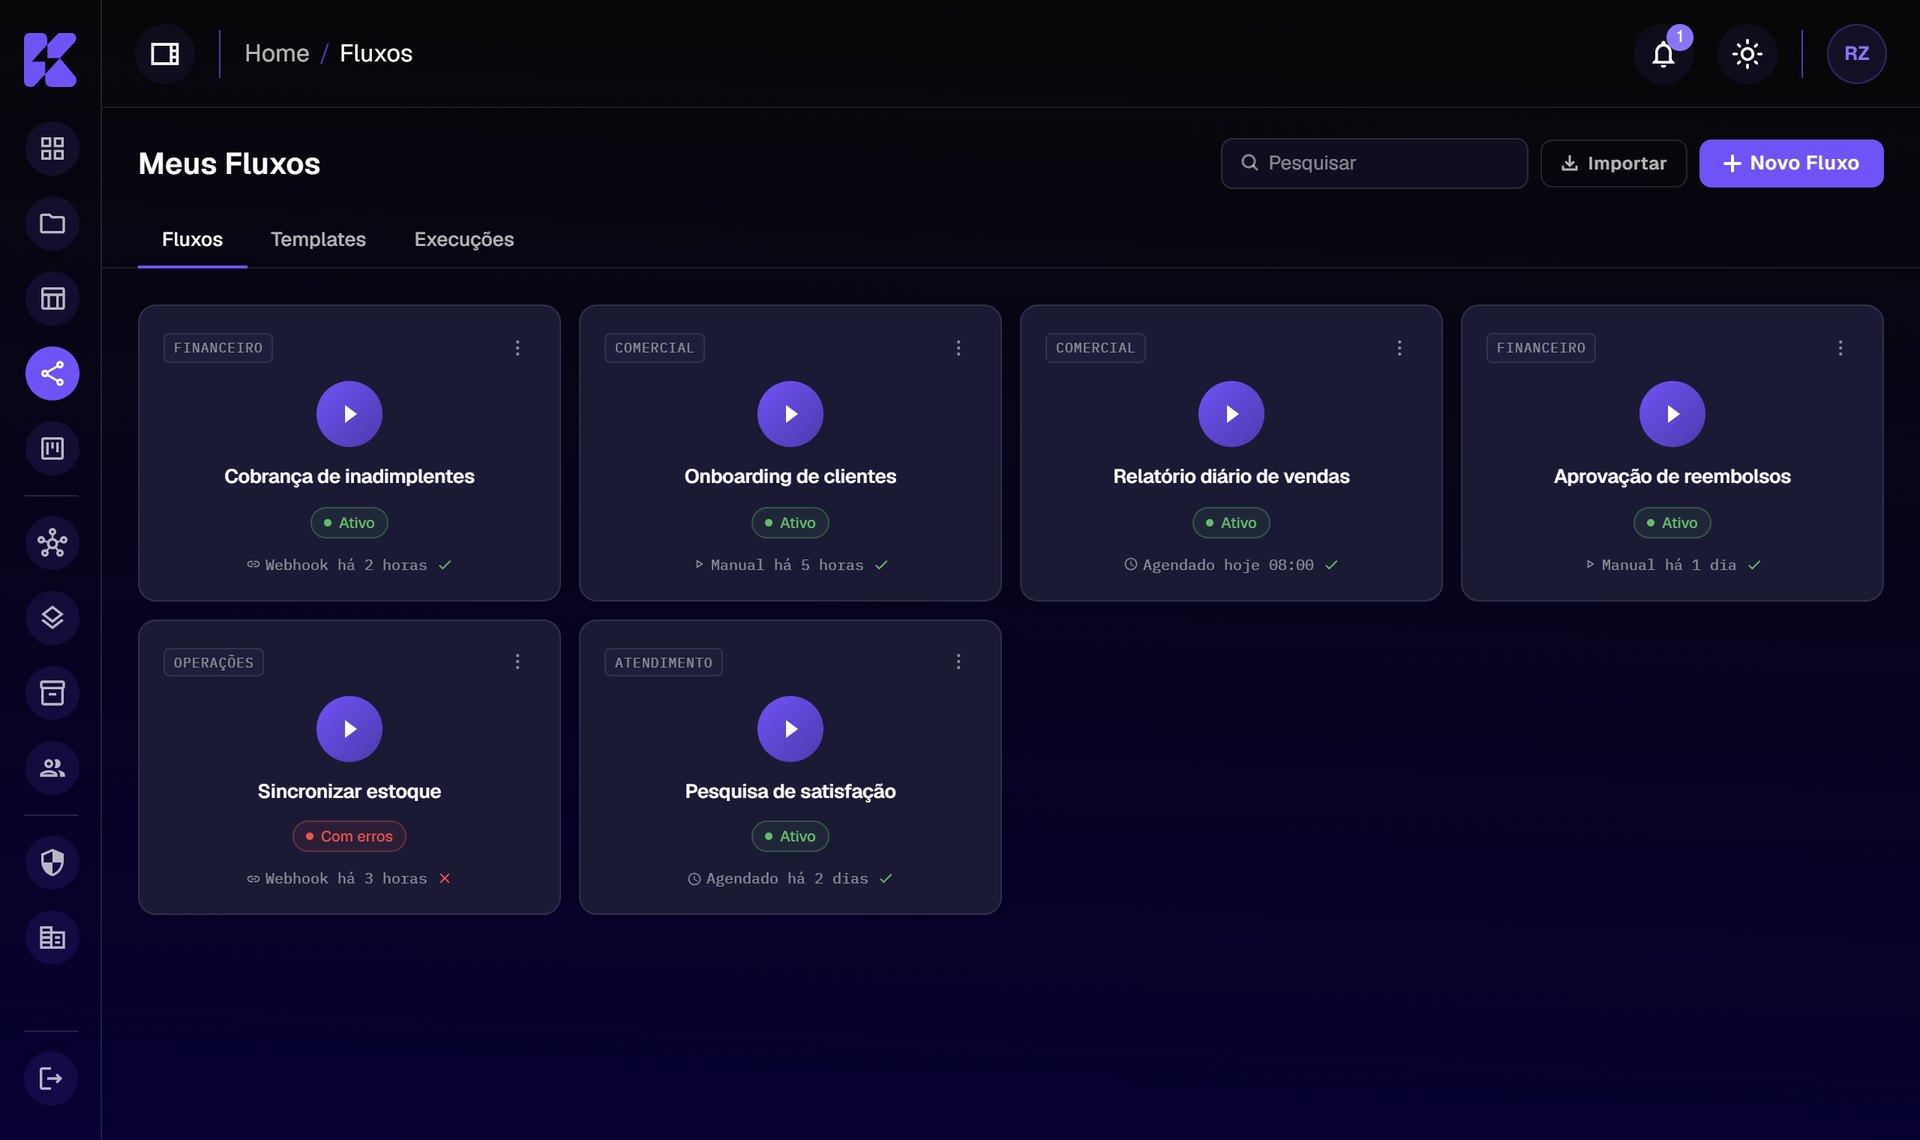
Task: Select the active share/flows sidebar icon
Action: click(x=52, y=374)
